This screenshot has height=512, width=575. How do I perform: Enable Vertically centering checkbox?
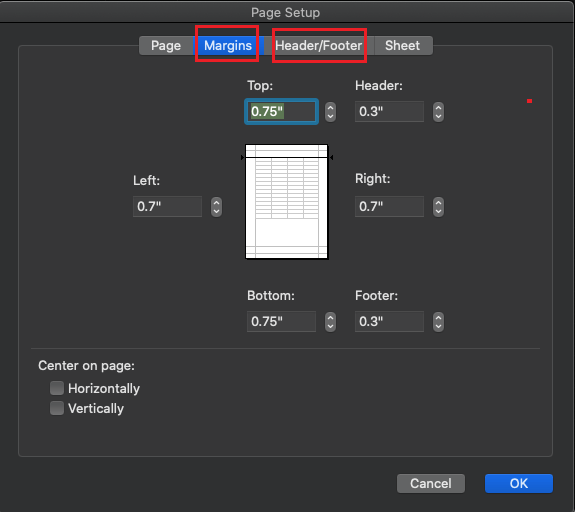pos(57,408)
